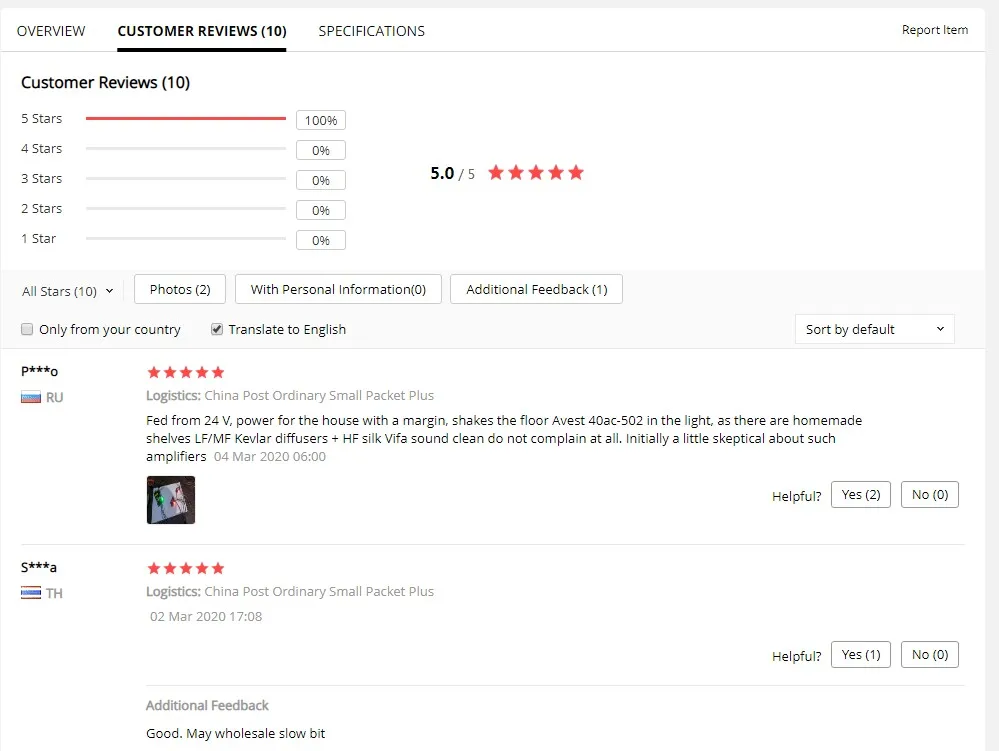
Task: Expand the All Stars (10) filter dropdown
Action: pos(68,291)
